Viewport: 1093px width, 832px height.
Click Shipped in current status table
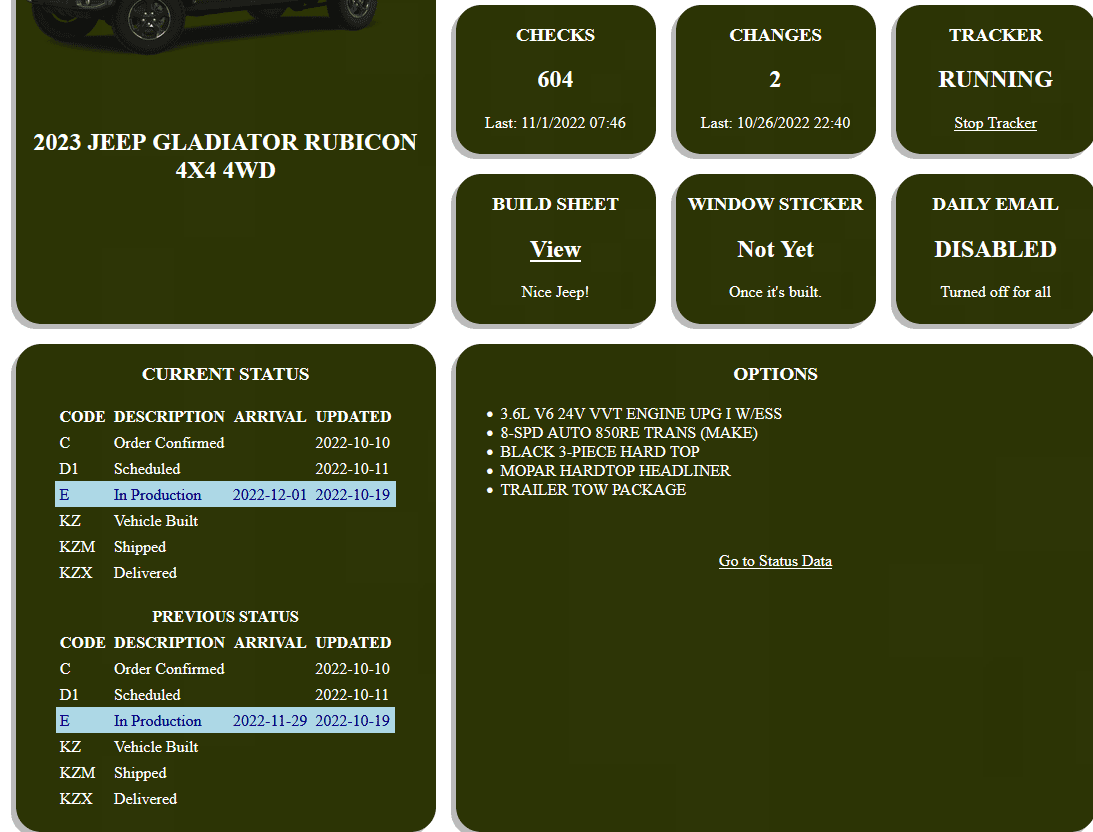pos(139,547)
